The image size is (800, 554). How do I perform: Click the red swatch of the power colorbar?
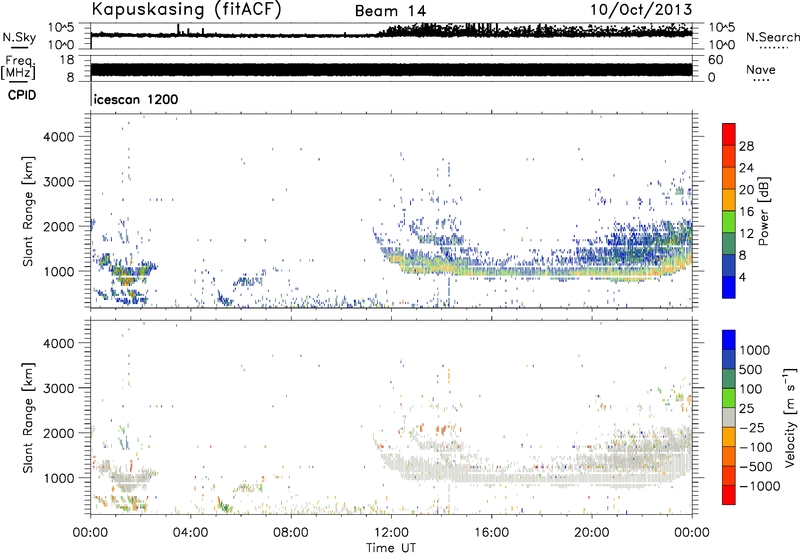[729, 134]
